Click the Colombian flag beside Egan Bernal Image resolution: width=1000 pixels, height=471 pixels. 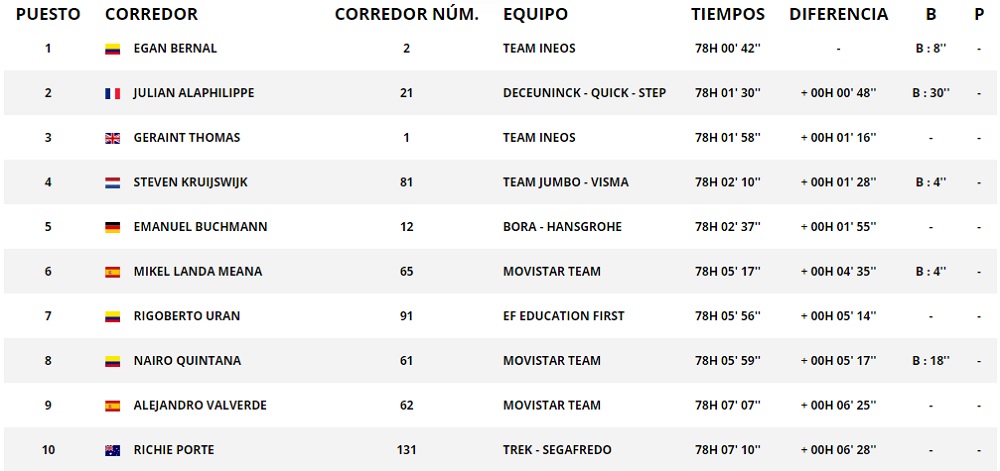[x=113, y=49]
